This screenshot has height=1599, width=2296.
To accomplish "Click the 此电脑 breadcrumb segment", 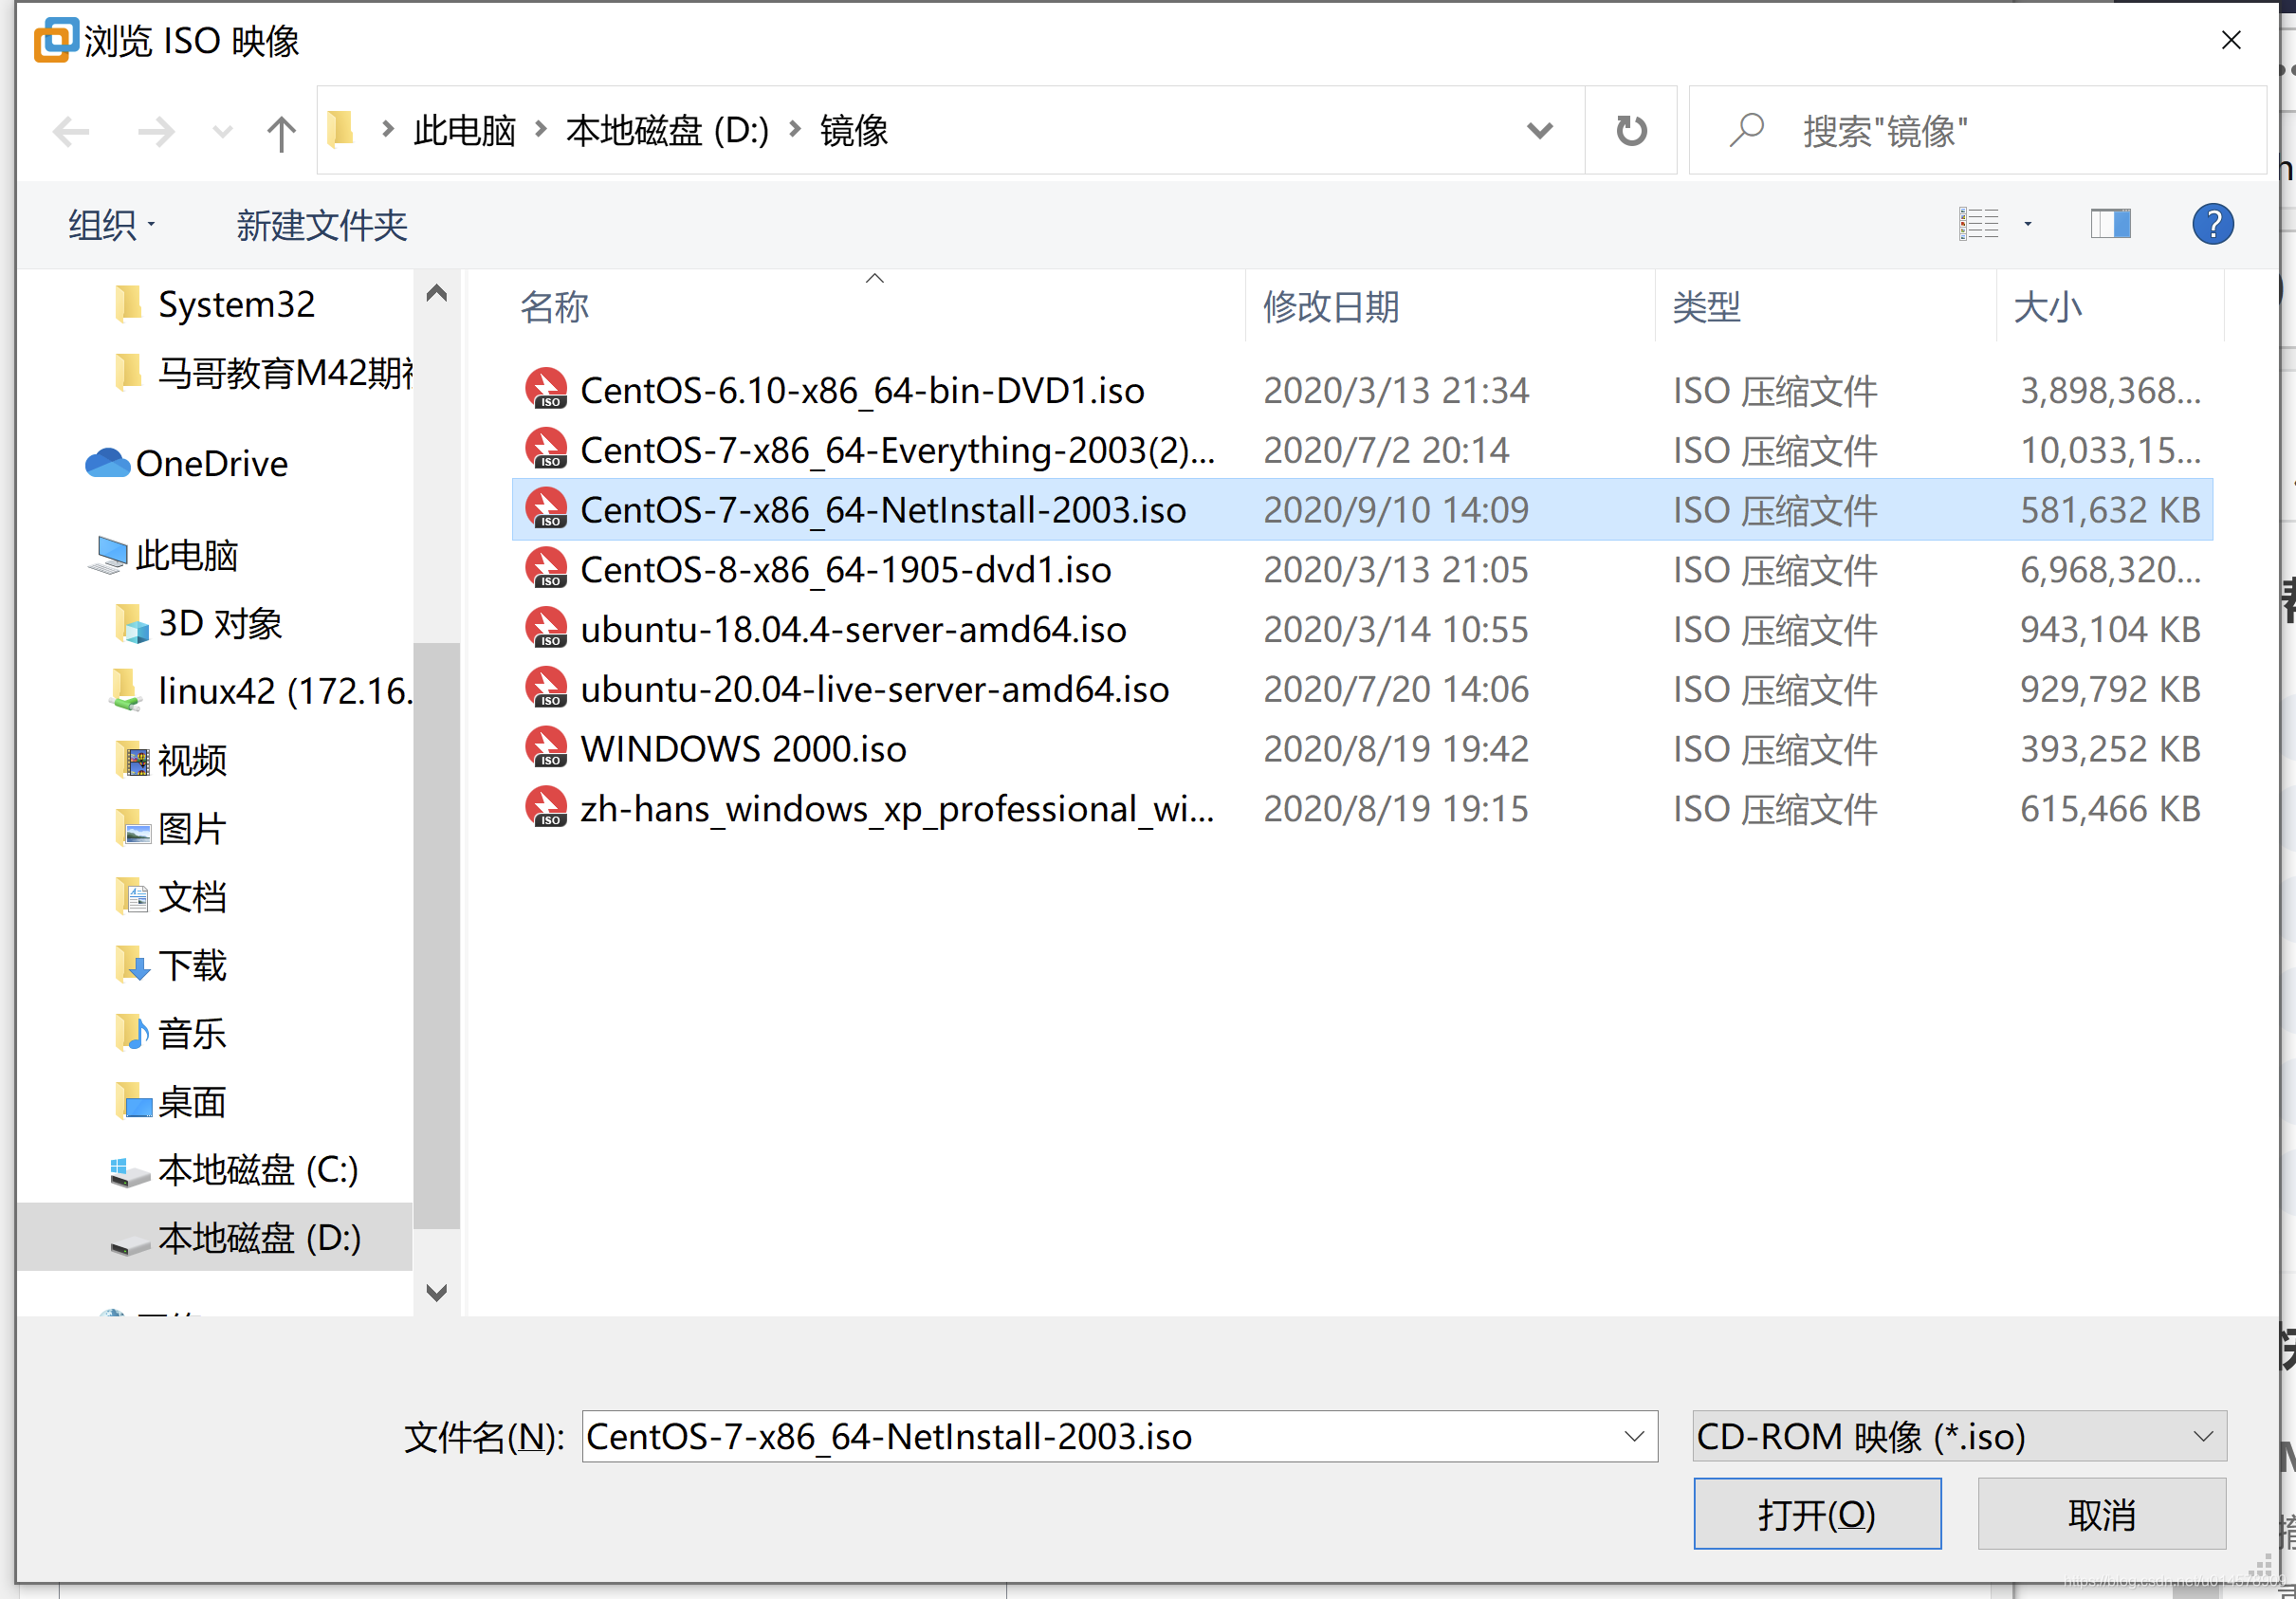I will (x=465, y=131).
